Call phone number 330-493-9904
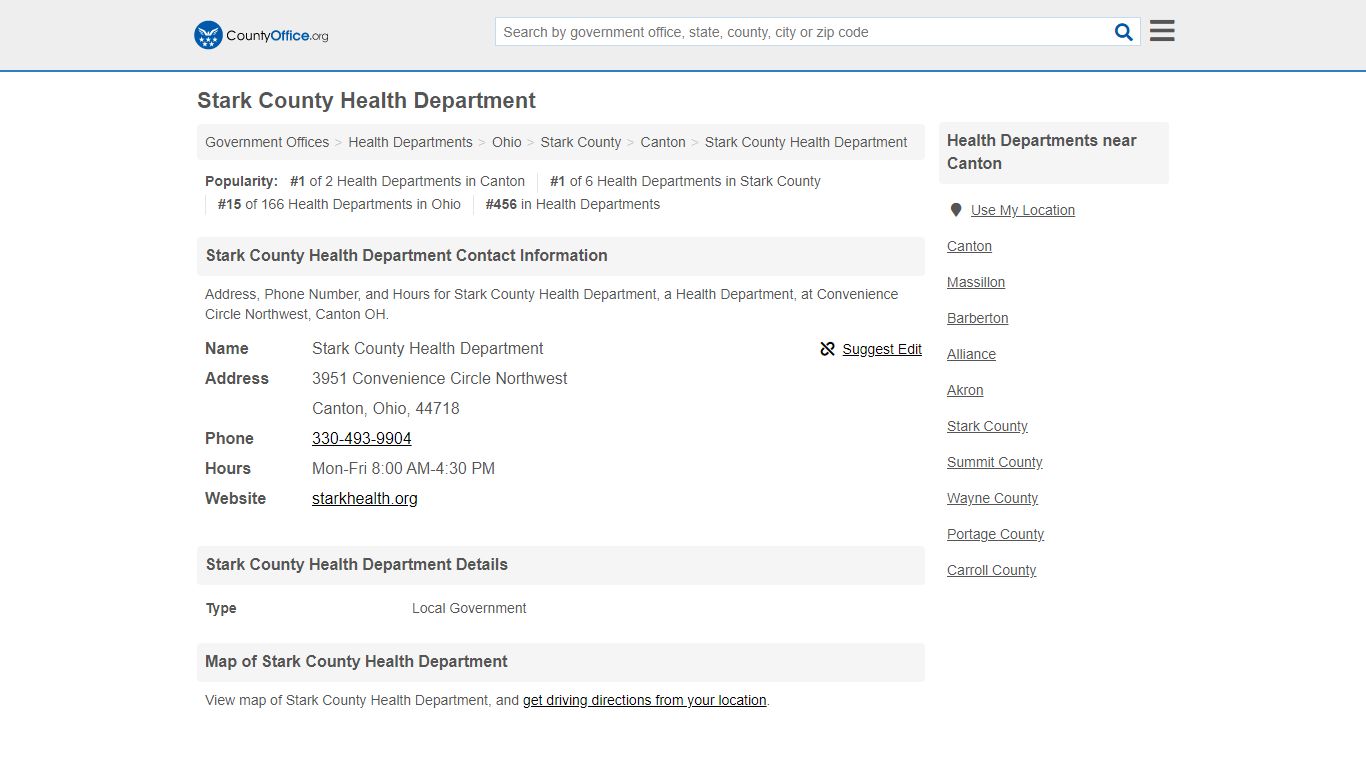This screenshot has height=768, width=1366. coord(362,438)
